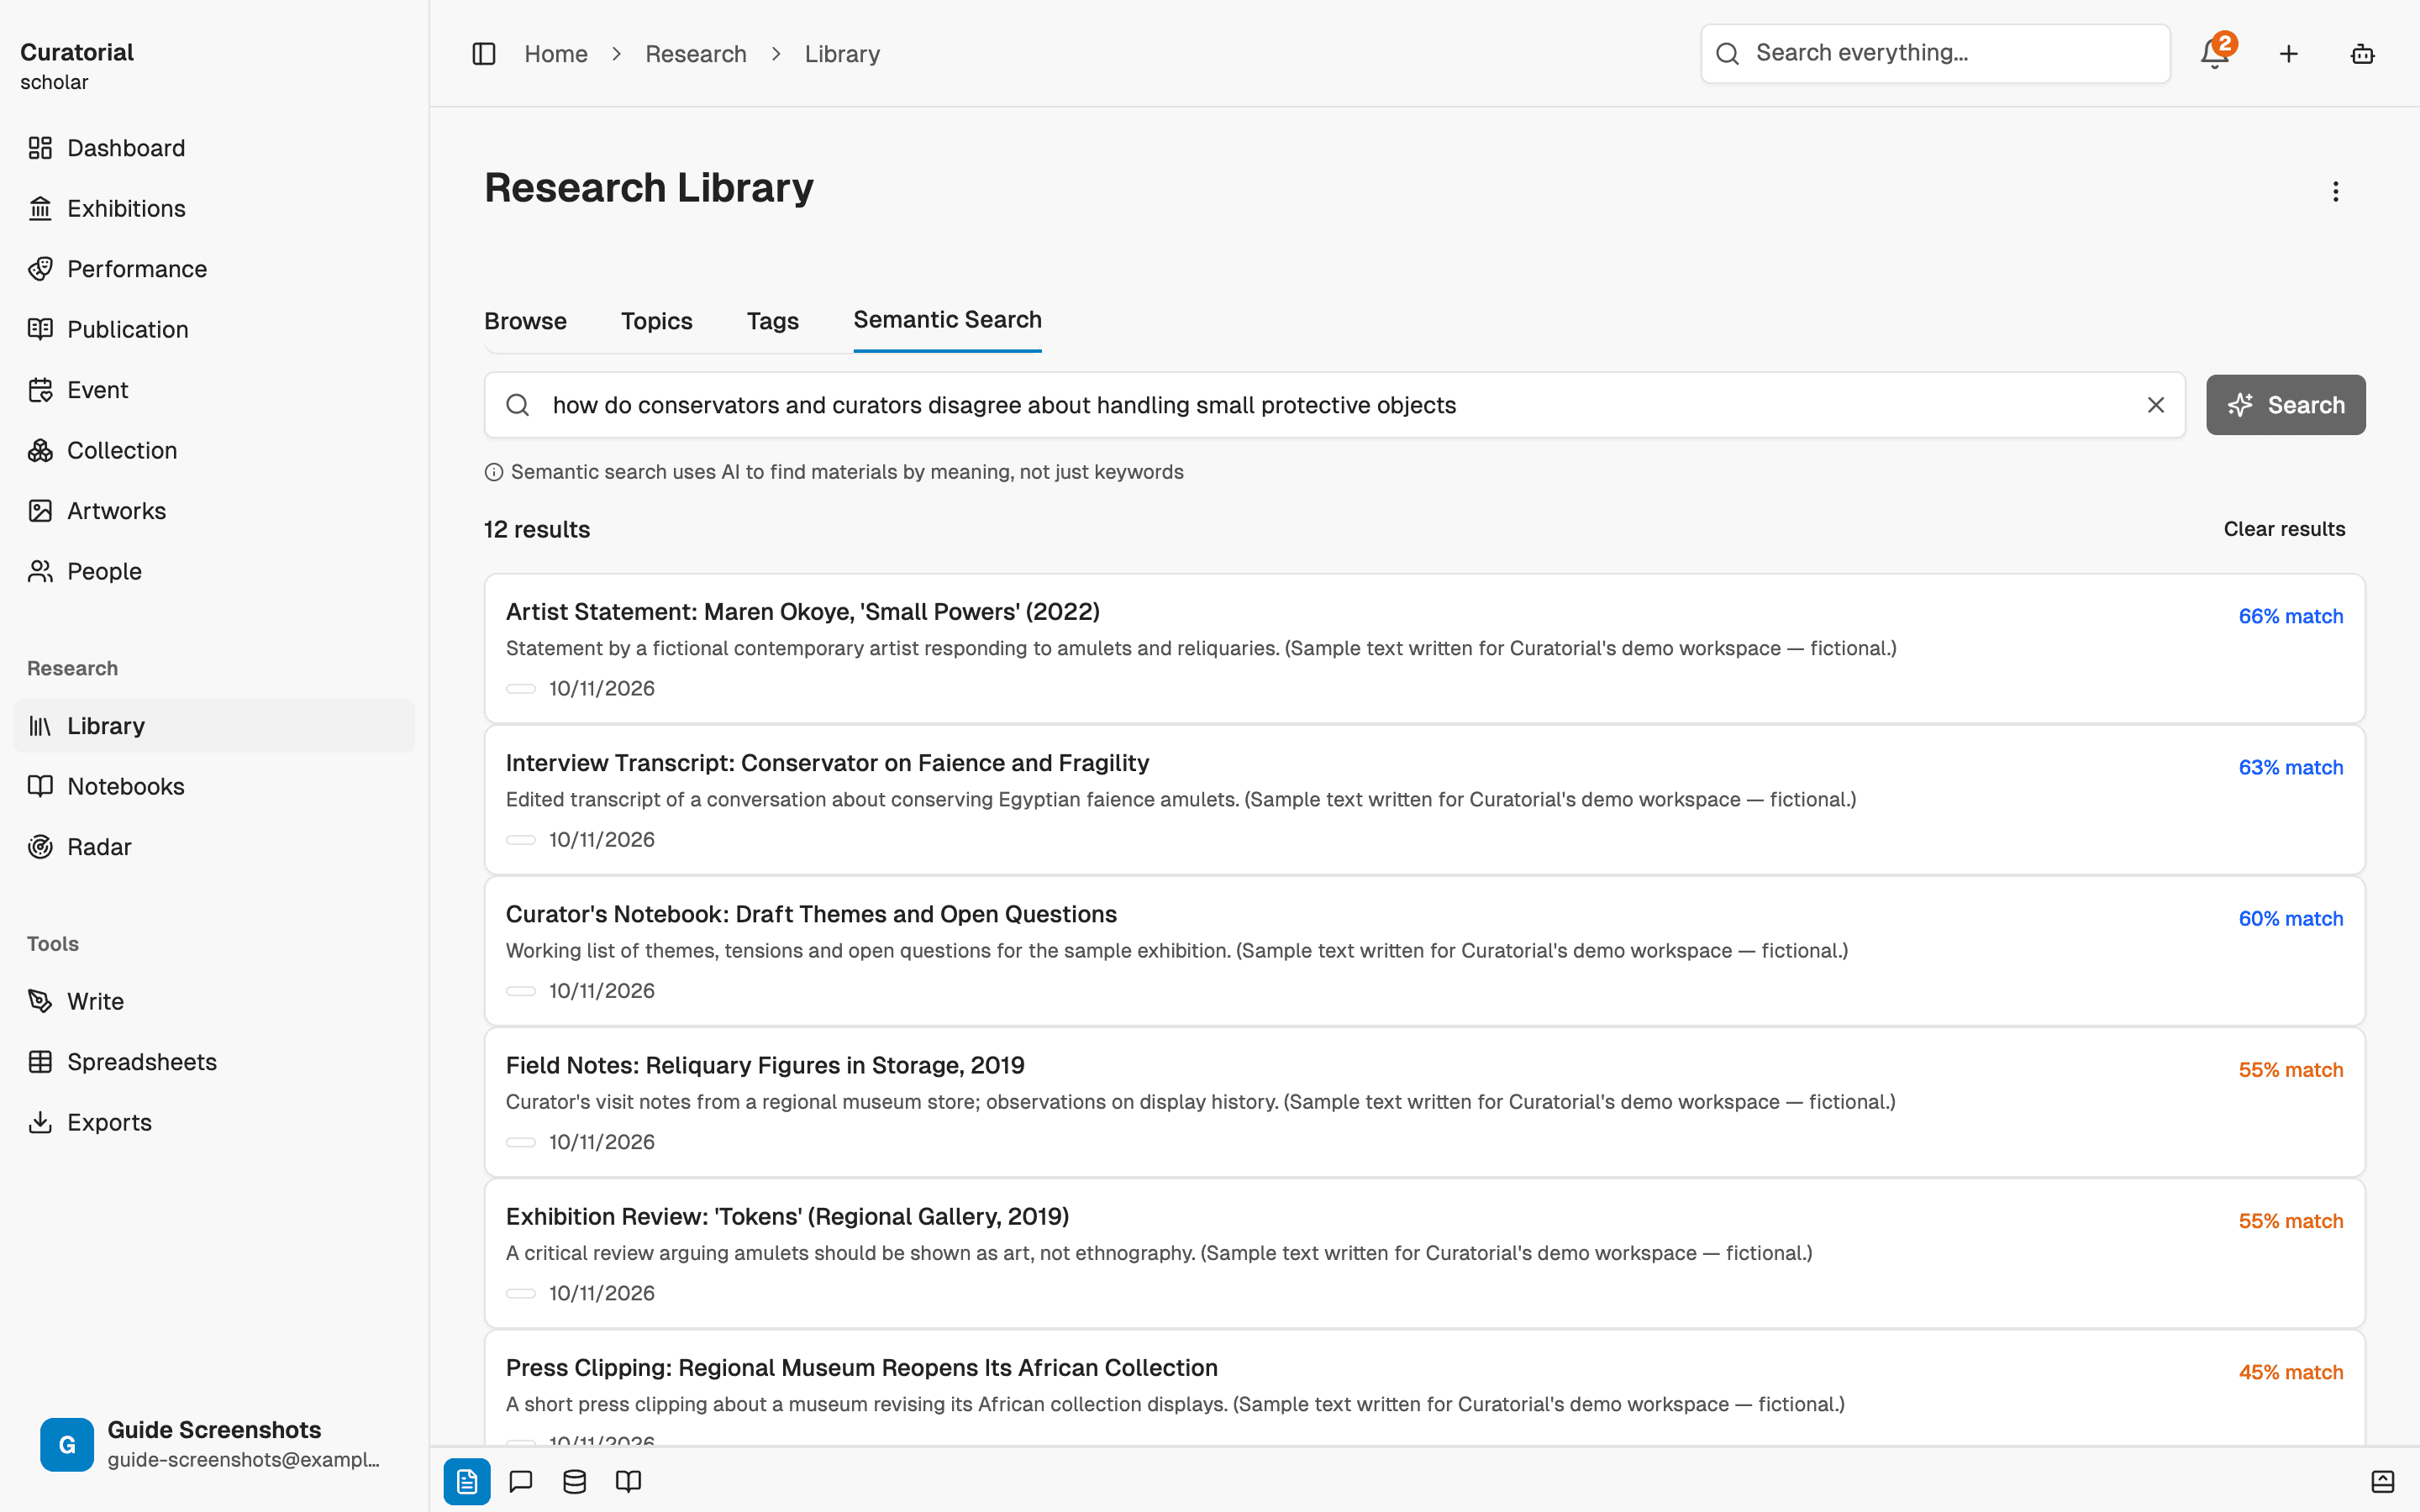
Task: Clear the semantic search query text
Action: click(2156, 405)
